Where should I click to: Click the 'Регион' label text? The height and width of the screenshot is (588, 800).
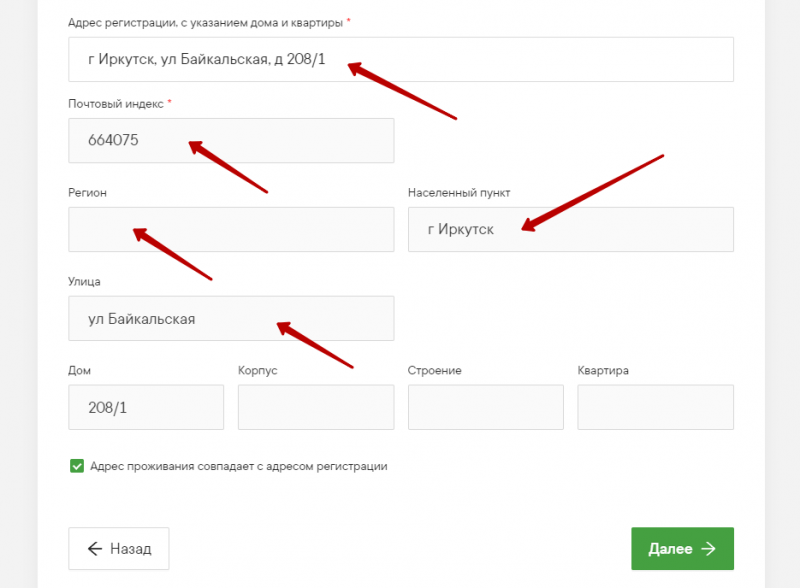pyautogui.click(x=87, y=192)
